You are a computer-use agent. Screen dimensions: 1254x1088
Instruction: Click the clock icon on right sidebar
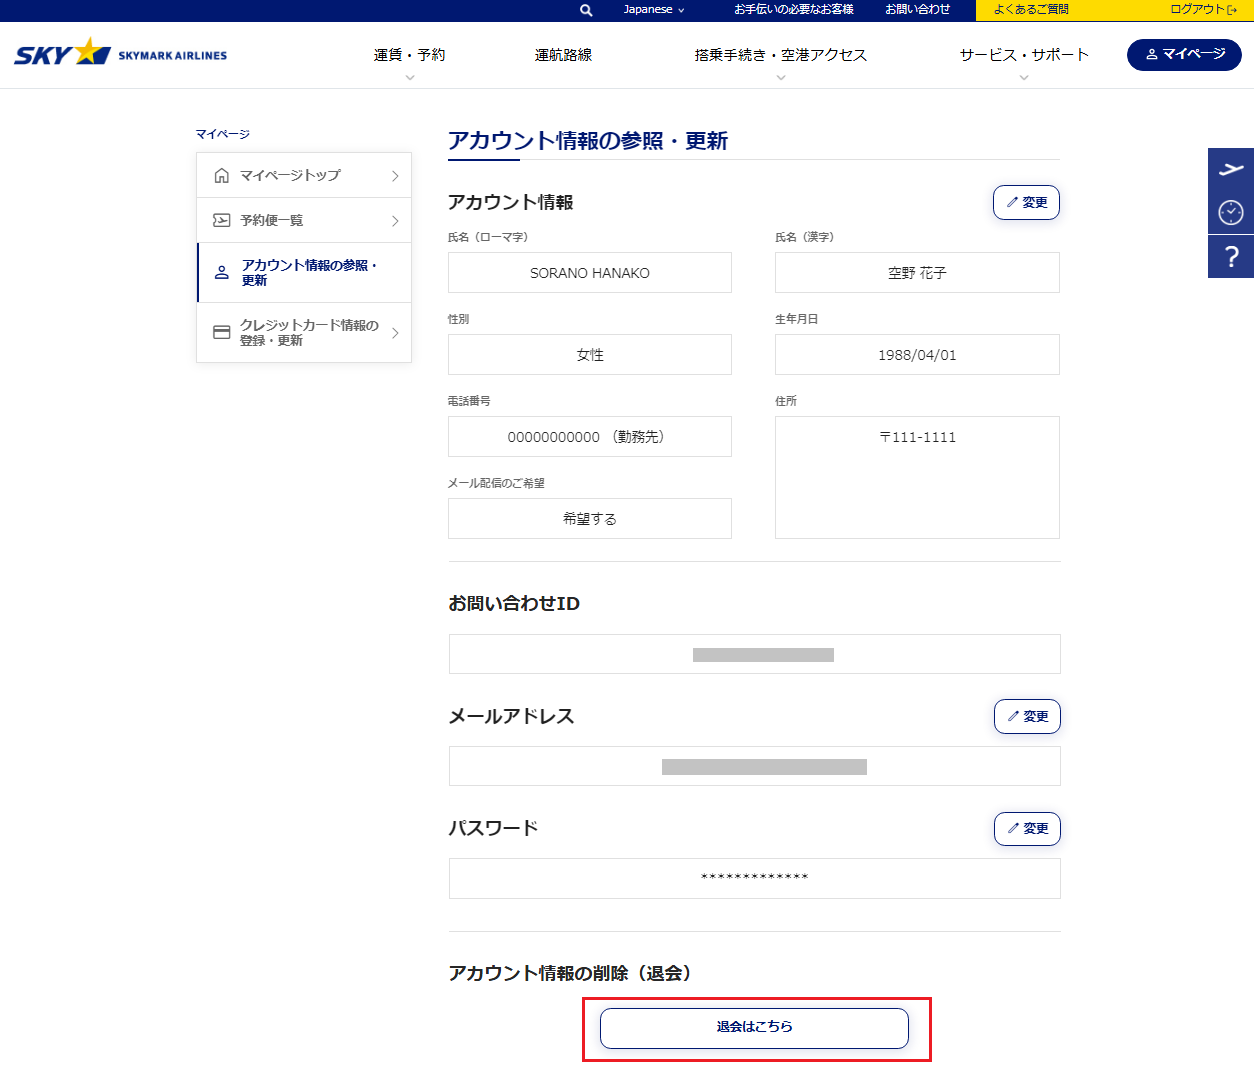click(1231, 212)
